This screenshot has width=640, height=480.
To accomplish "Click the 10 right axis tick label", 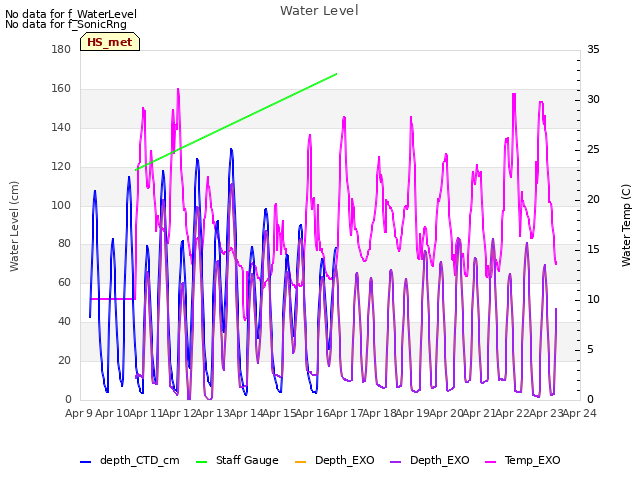I will (x=593, y=300).
